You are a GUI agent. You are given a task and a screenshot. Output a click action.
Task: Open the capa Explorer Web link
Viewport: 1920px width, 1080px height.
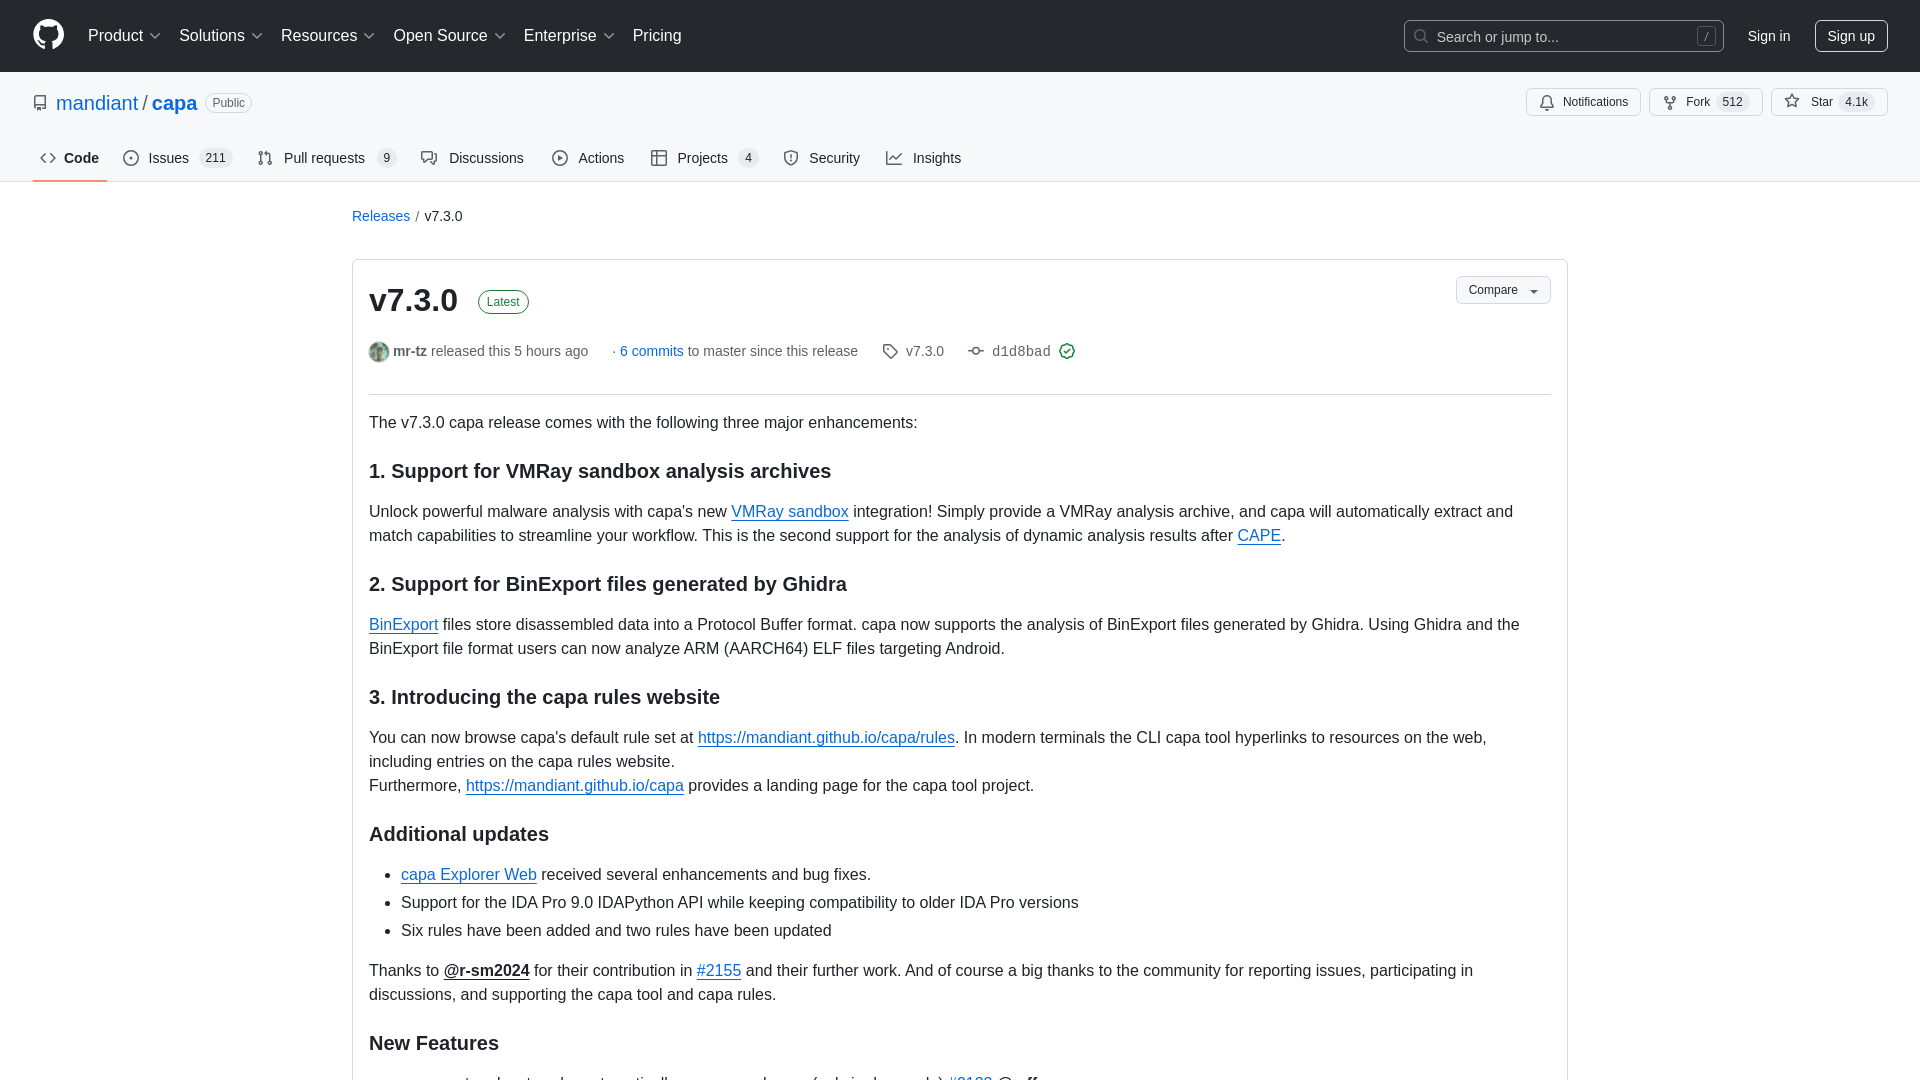point(469,874)
